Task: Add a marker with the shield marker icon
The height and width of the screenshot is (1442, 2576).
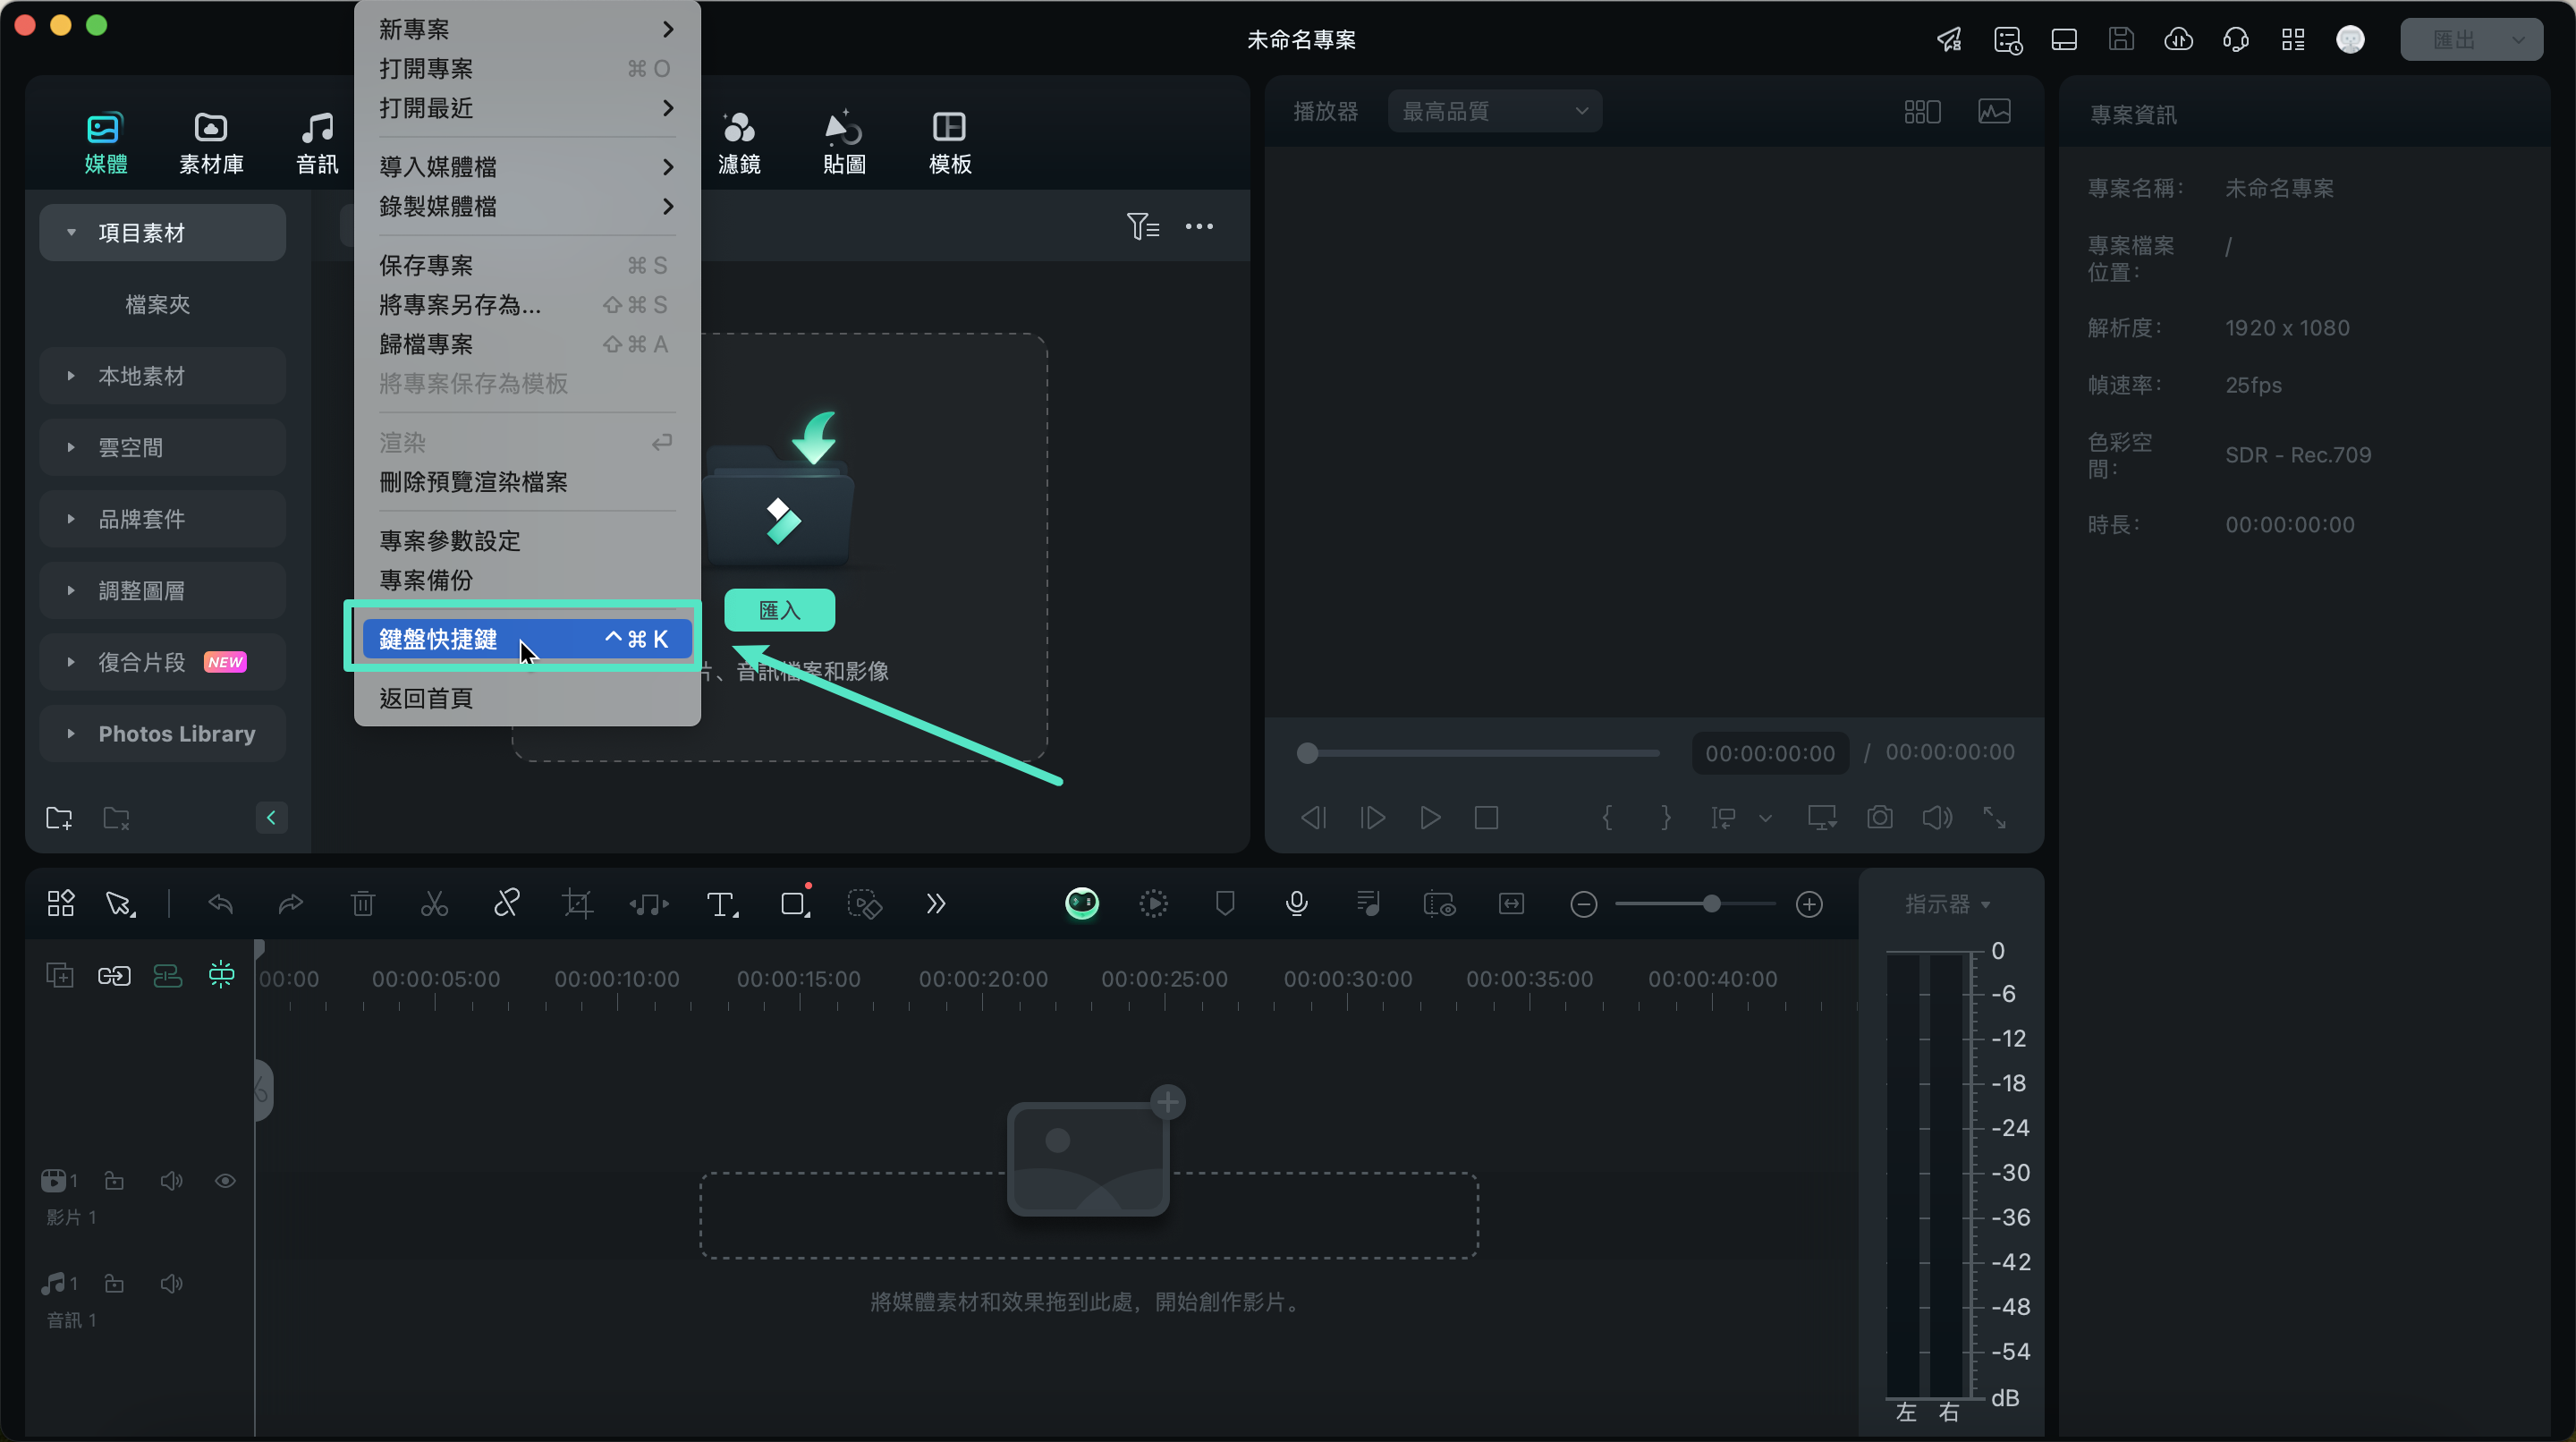Action: (x=1224, y=904)
